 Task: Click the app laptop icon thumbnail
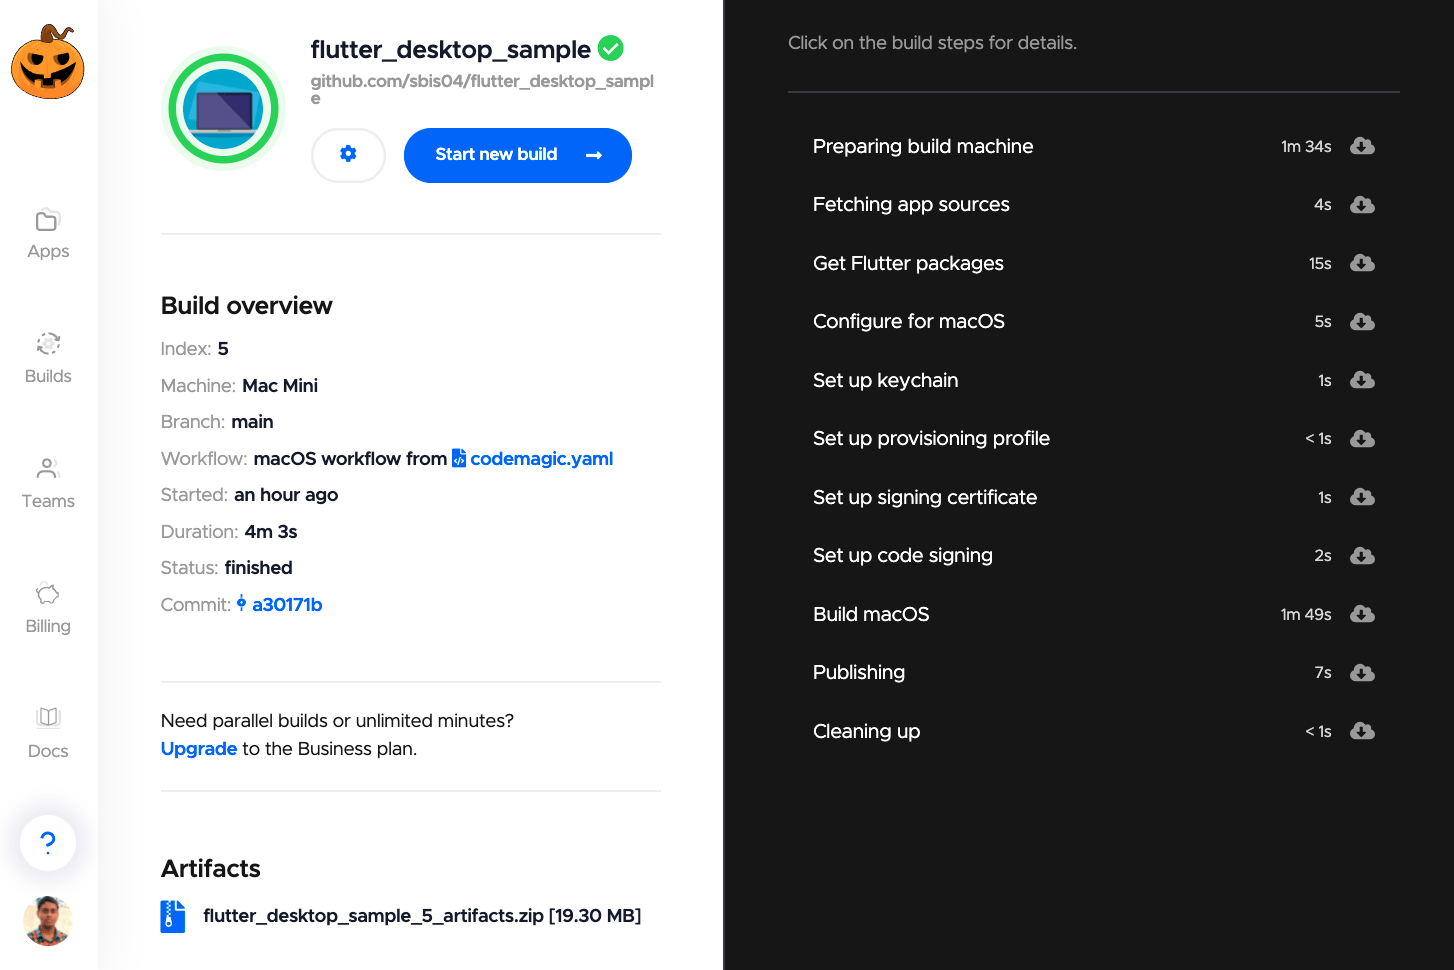click(223, 109)
